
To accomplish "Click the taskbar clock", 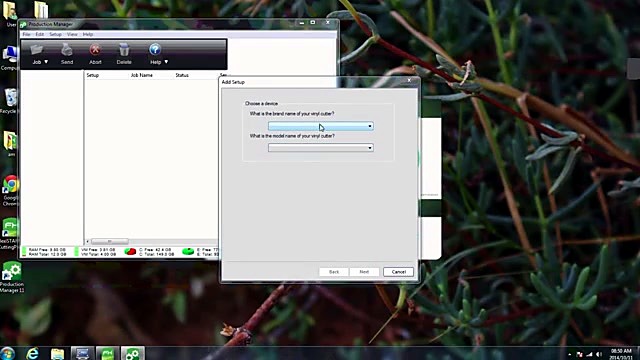I will pyautogui.click(x=621, y=354).
